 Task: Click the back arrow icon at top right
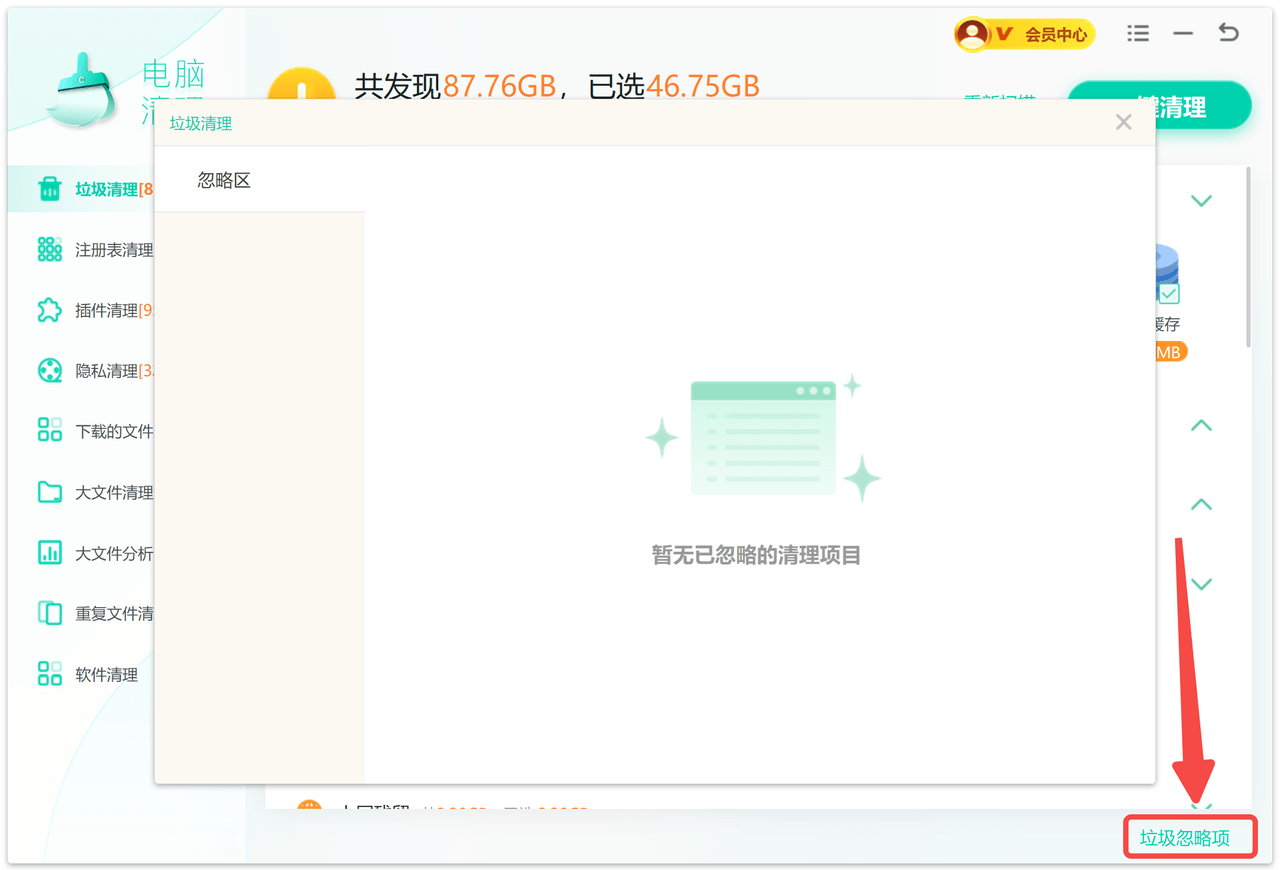click(1229, 34)
